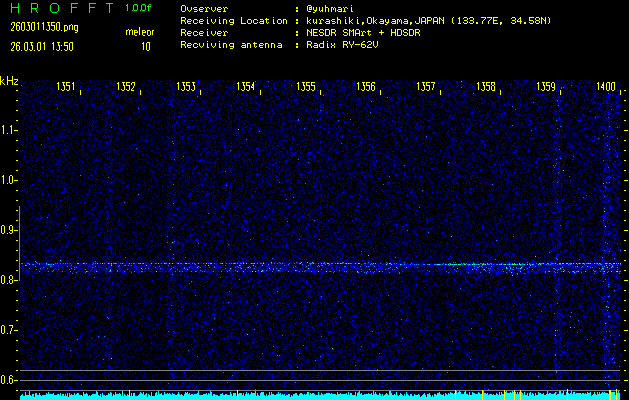629x400 pixels.
Task: Click the HROFFT title text
Action: tap(60, 7)
